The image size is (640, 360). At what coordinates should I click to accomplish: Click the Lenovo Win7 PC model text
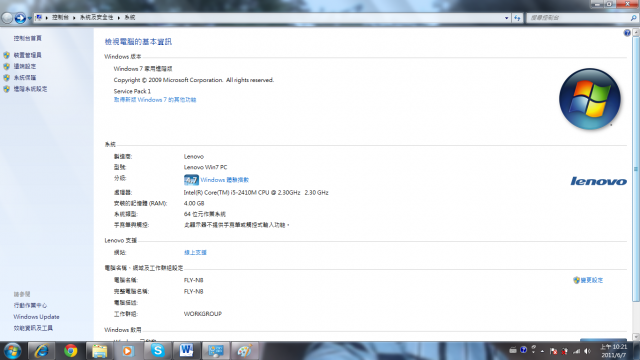pyautogui.click(x=205, y=167)
